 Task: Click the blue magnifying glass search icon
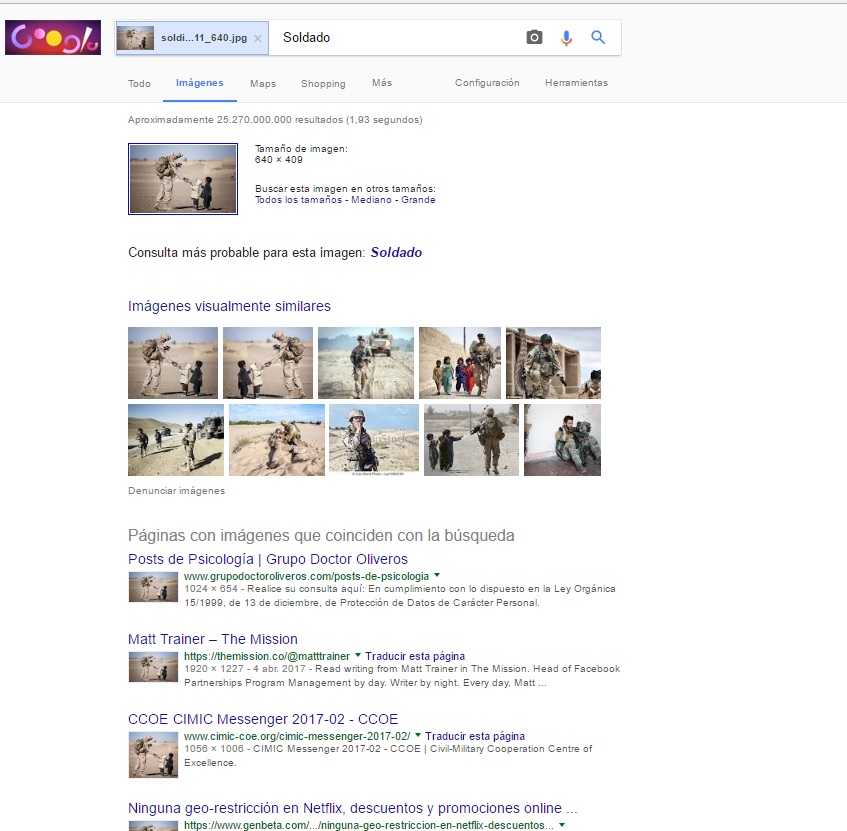point(598,38)
